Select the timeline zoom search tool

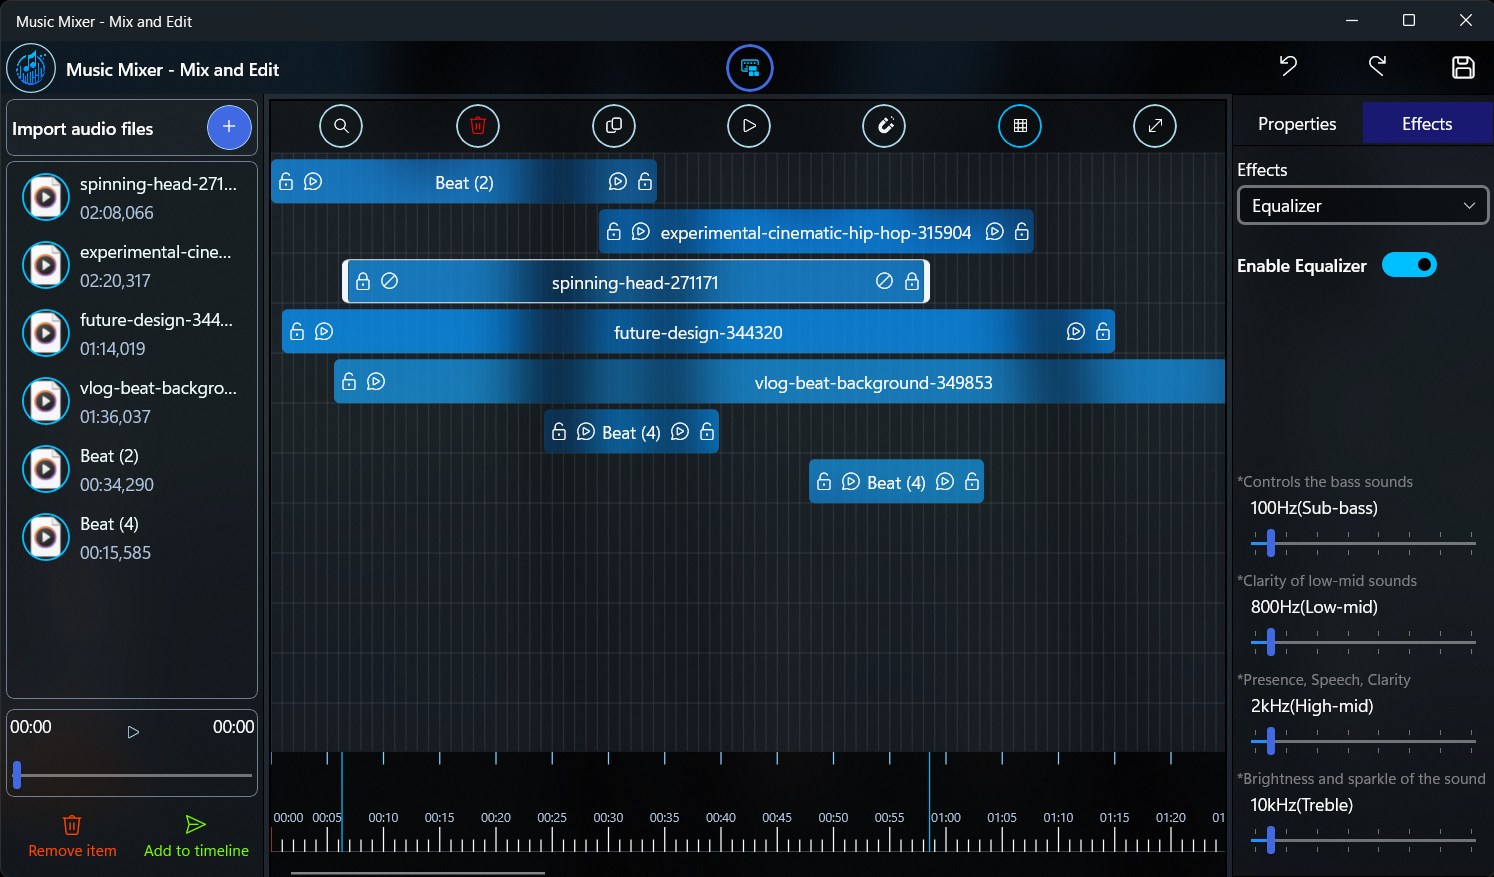point(341,125)
